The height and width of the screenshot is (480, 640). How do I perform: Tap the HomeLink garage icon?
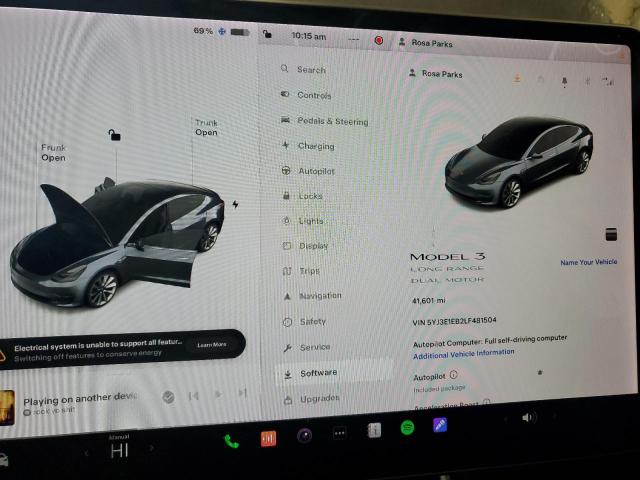[540, 80]
